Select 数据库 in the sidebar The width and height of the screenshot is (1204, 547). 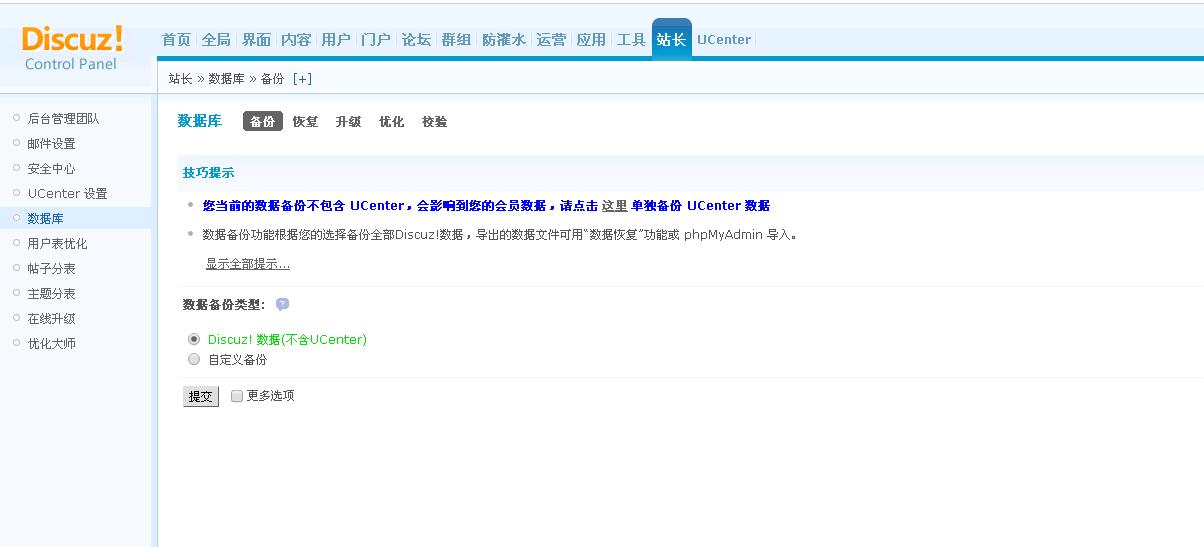pos(45,218)
